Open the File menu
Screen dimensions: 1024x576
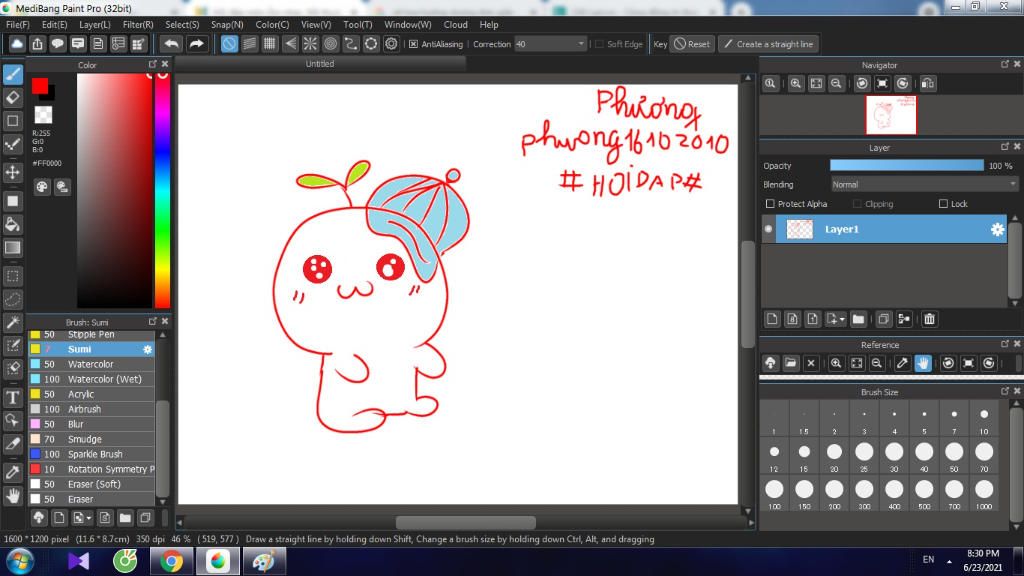pyautogui.click(x=18, y=24)
